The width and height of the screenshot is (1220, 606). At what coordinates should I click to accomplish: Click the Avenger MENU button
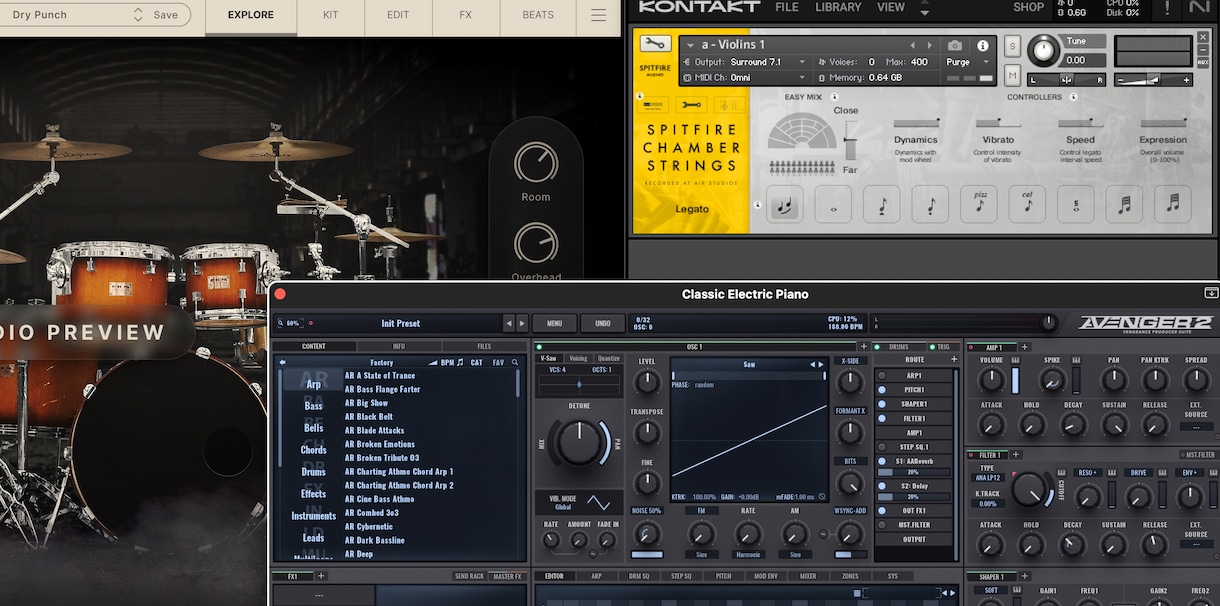(554, 323)
